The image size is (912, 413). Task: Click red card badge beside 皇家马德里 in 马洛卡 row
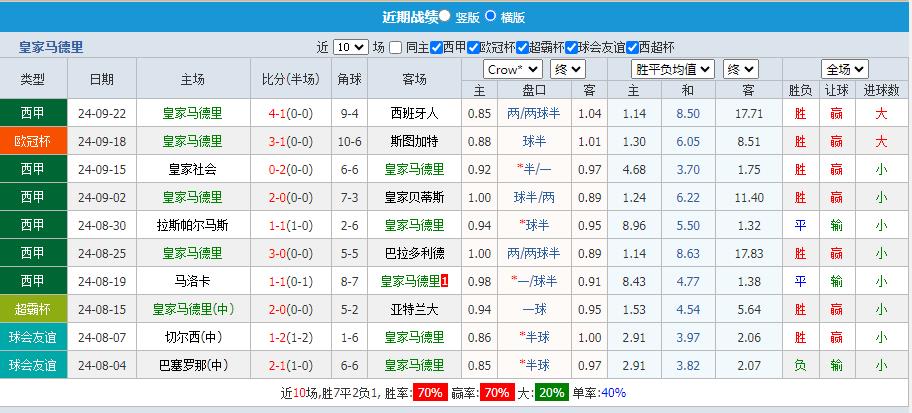[x=445, y=282]
